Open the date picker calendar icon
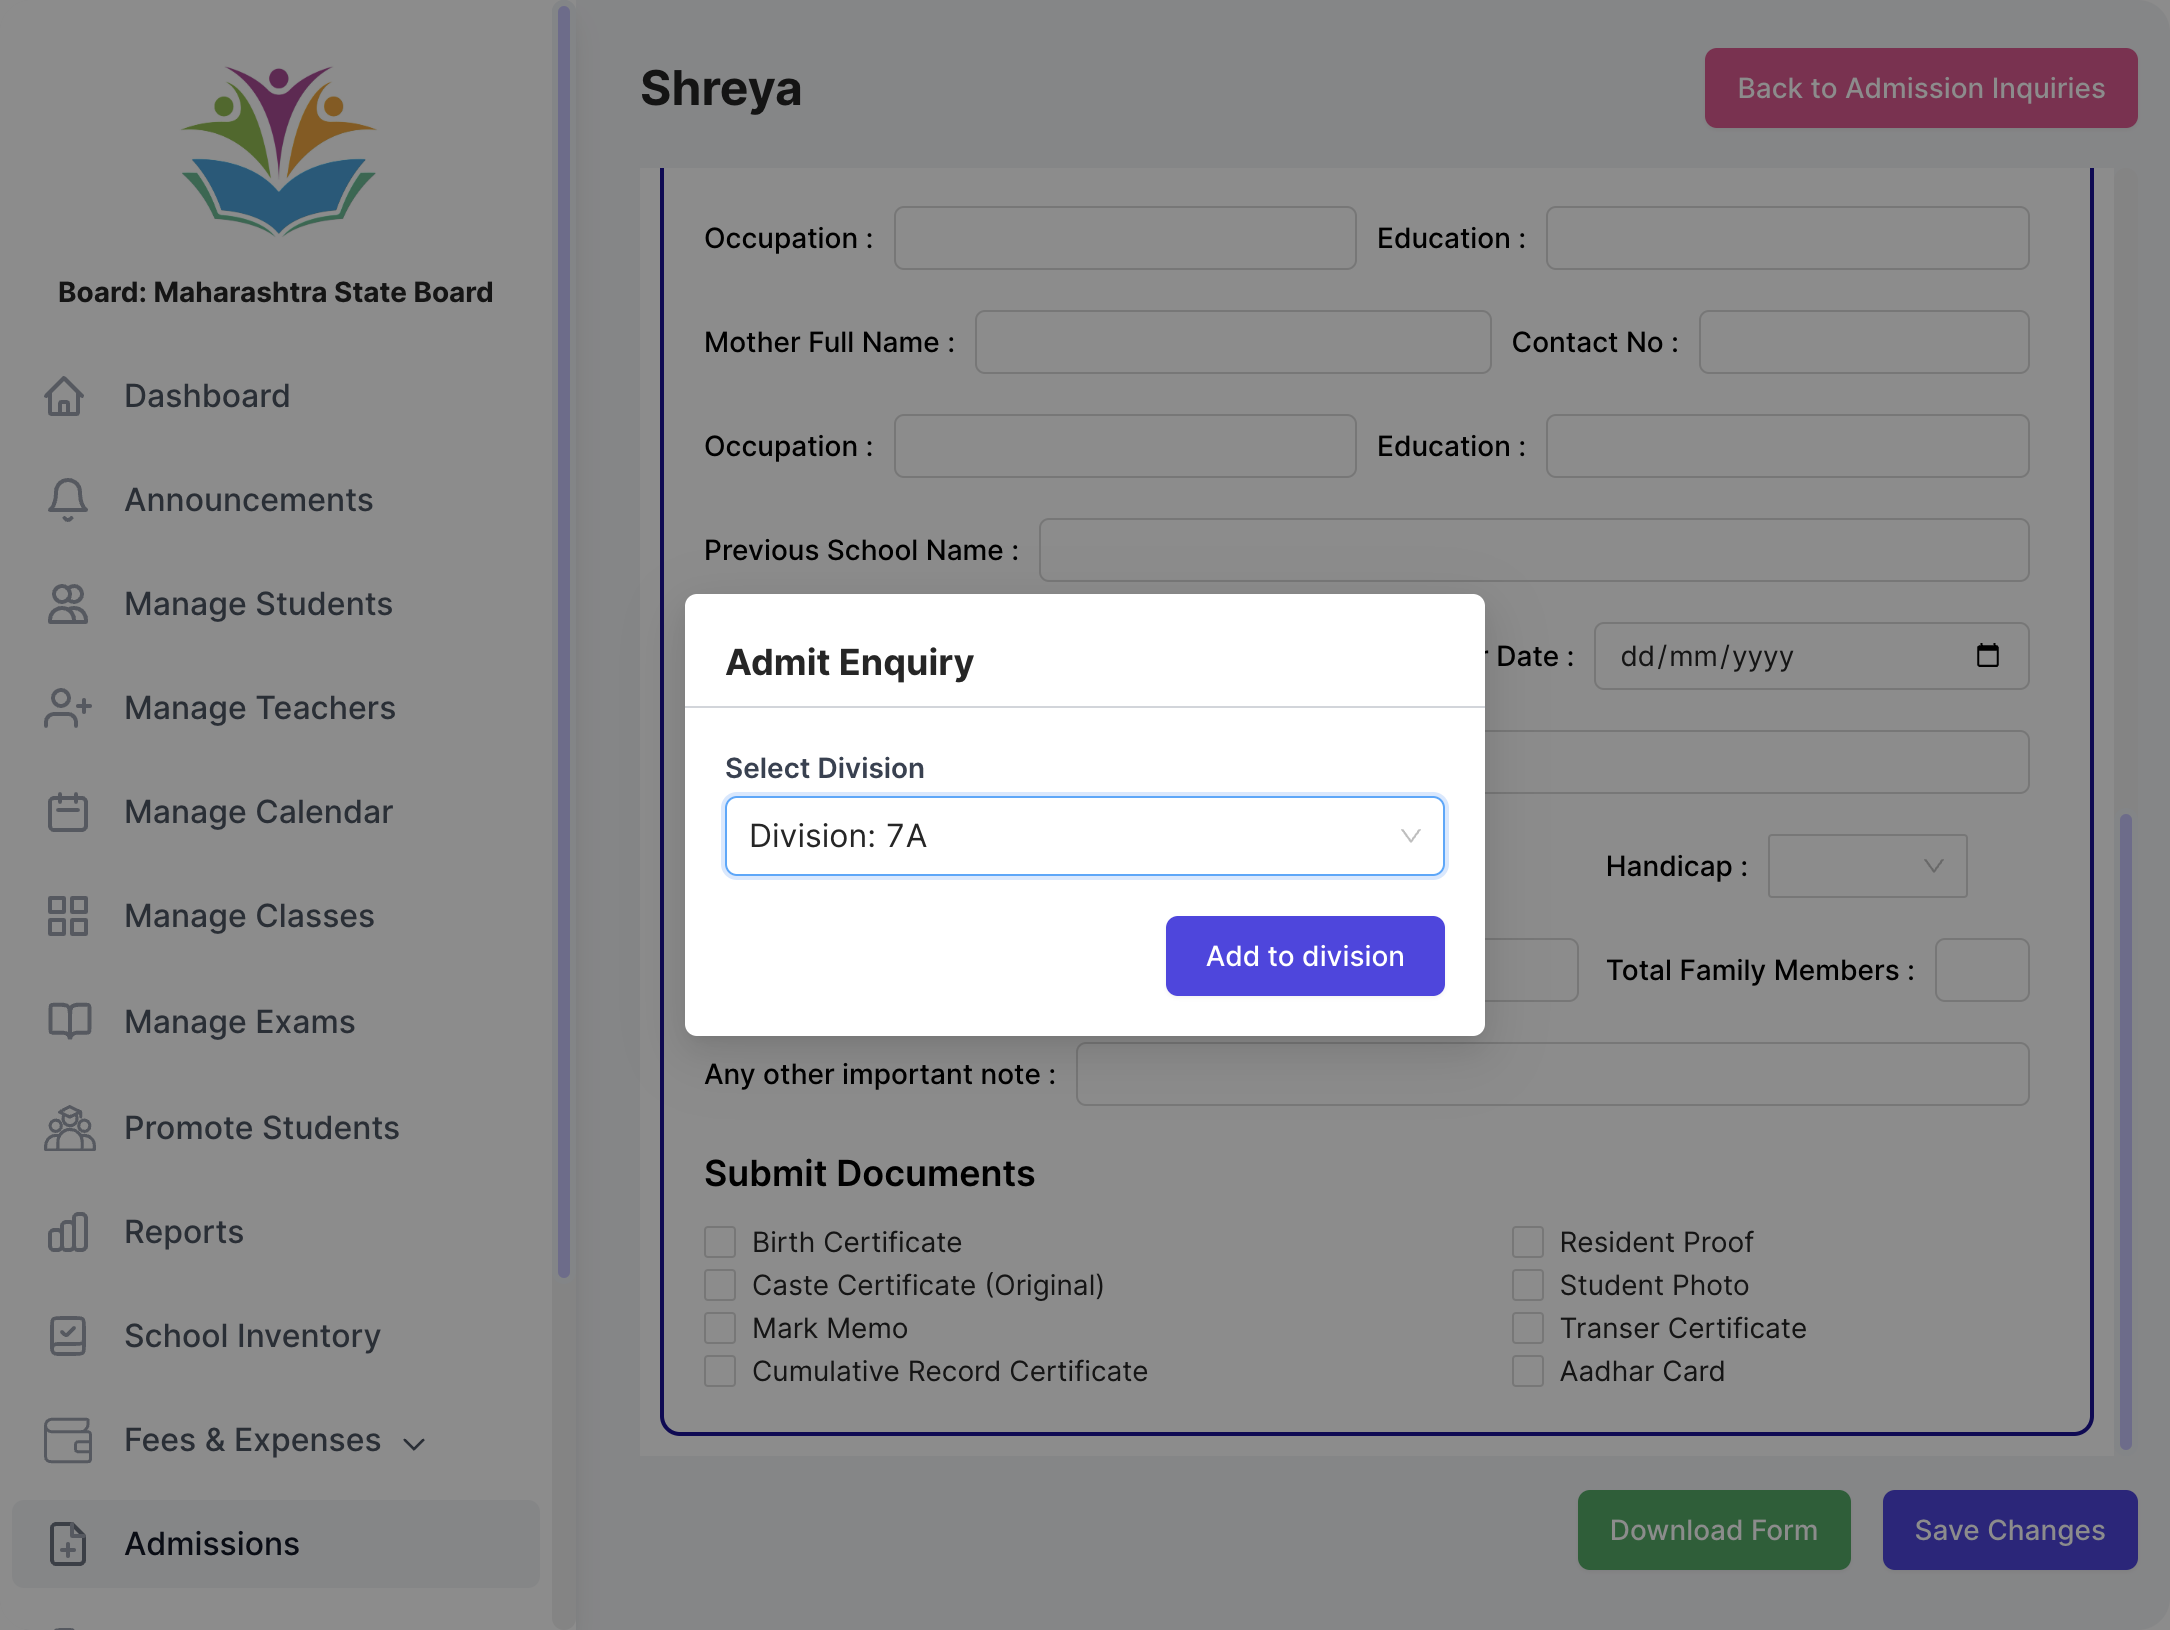The height and width of the screenshot is (1630, 2170). 1987,656
